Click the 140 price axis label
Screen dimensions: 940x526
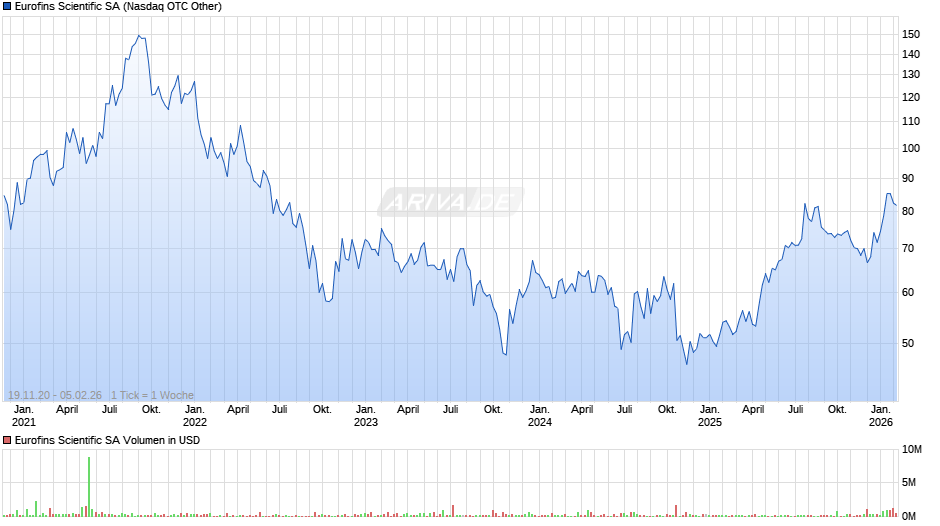(911, 55)
